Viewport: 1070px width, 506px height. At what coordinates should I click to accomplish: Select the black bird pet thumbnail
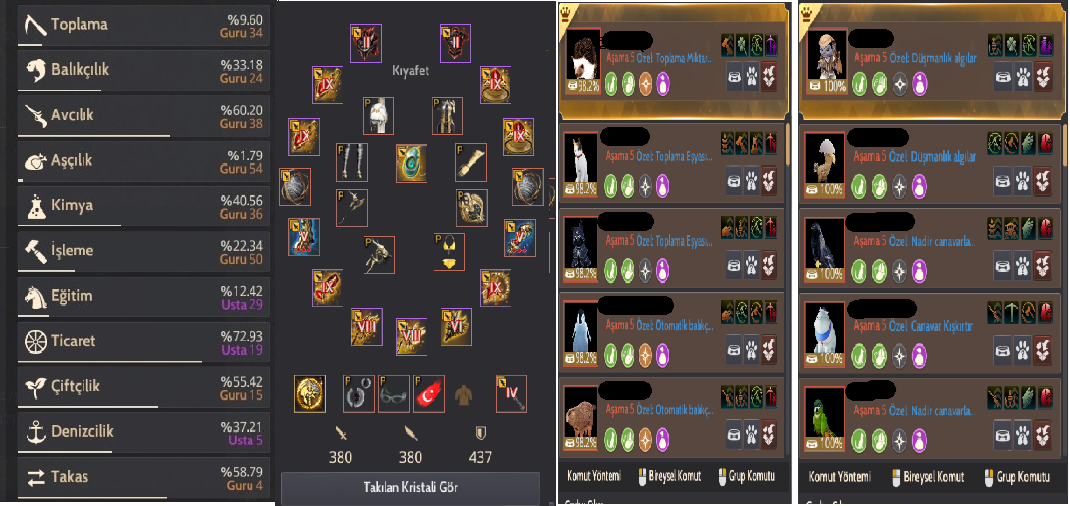[824, 249]
